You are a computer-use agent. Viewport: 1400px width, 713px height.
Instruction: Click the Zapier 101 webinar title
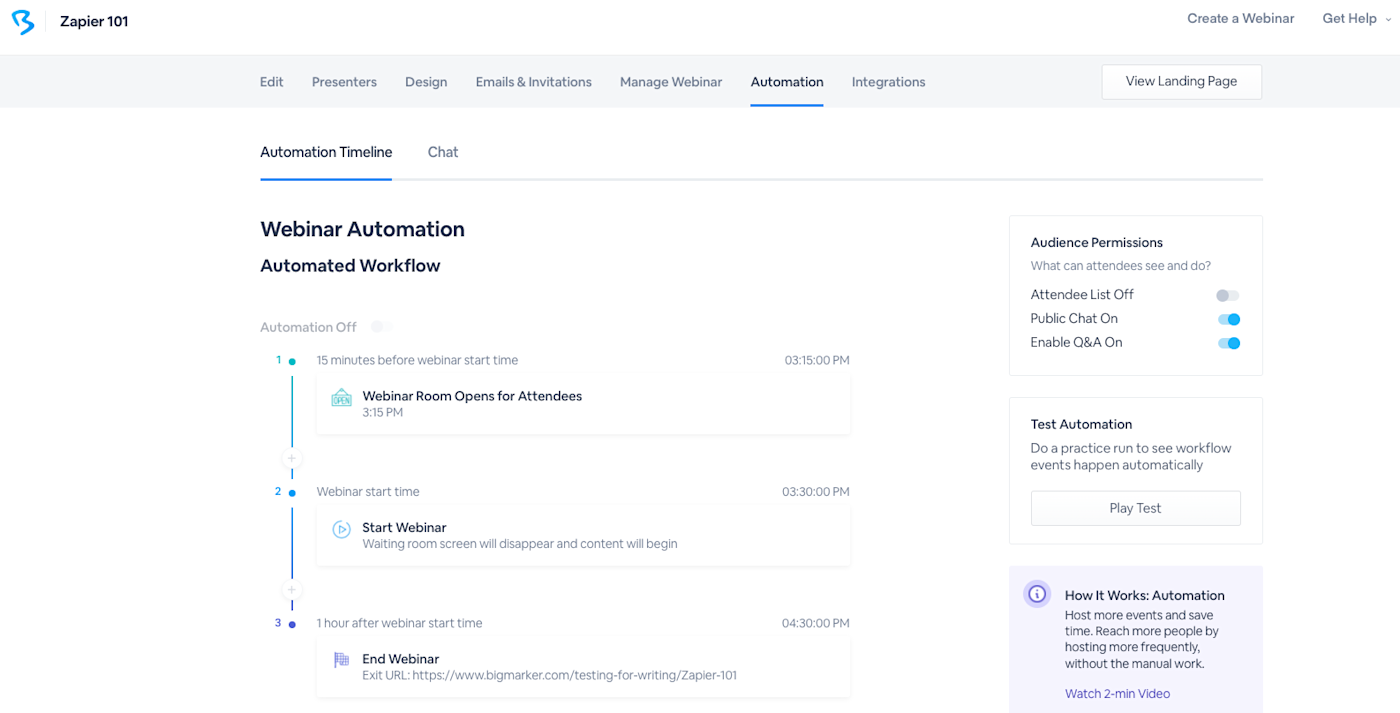point(94,21)
